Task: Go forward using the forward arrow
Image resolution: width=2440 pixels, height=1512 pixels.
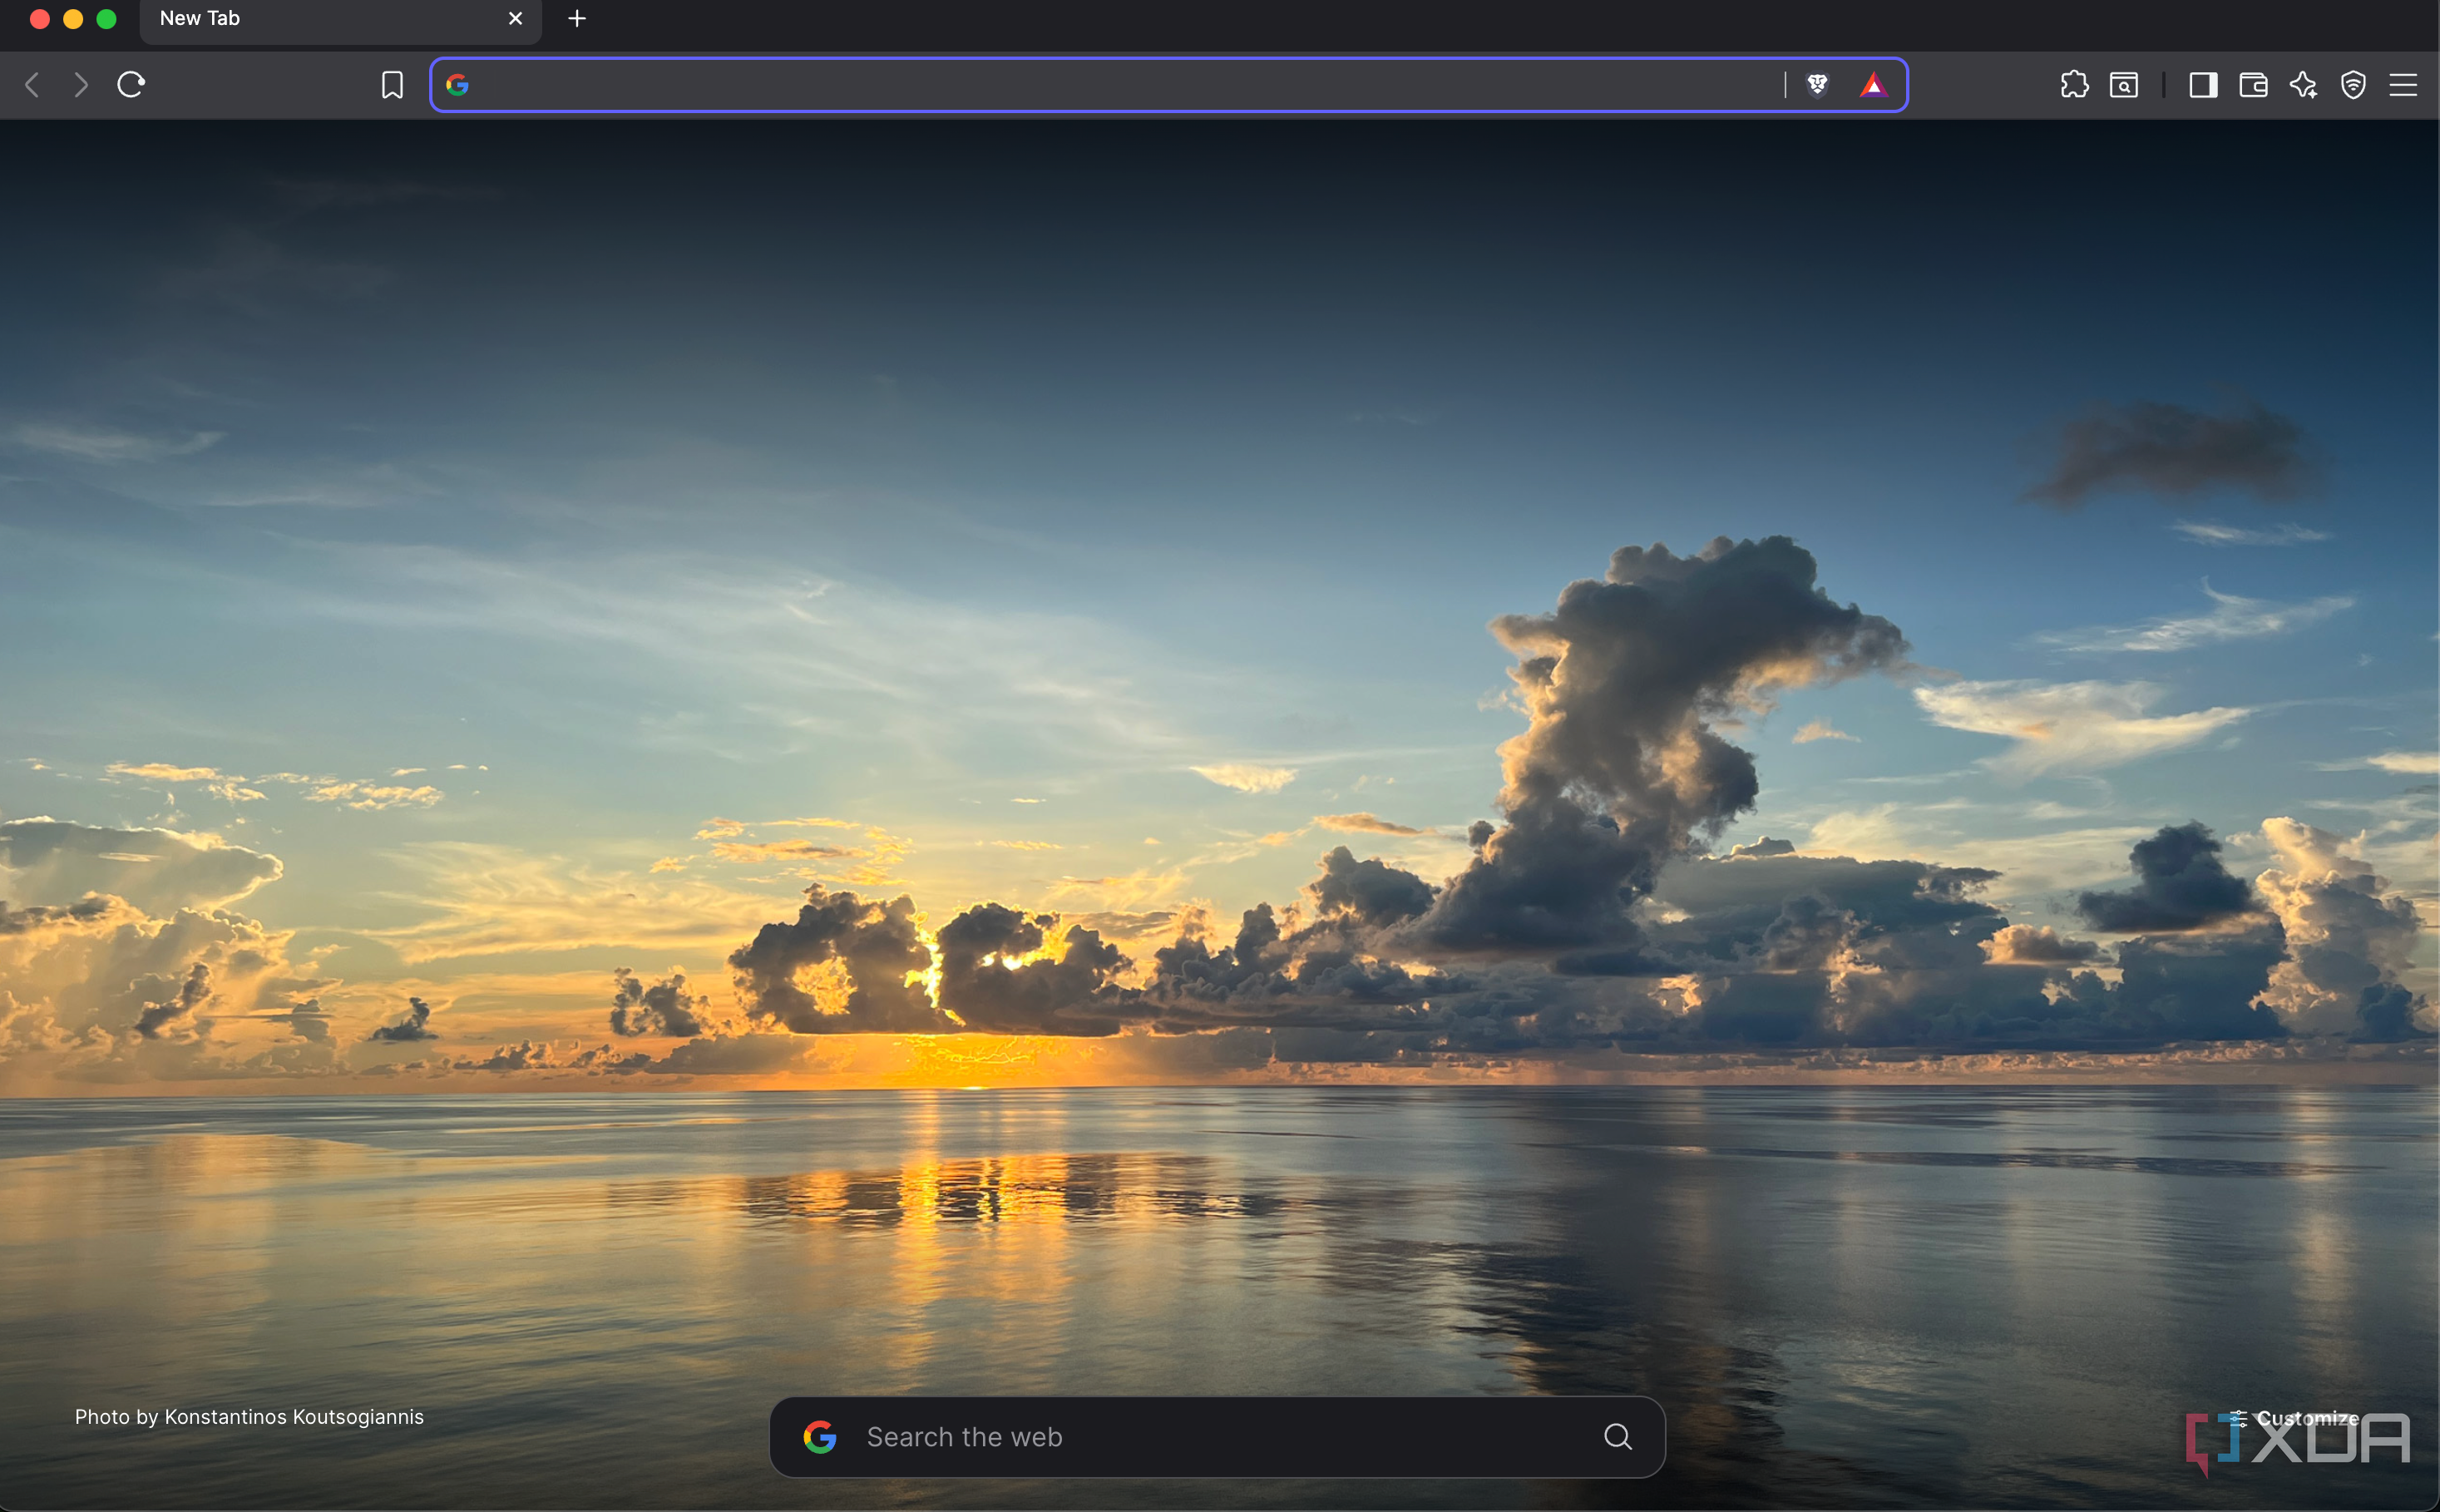Action: 81,85
